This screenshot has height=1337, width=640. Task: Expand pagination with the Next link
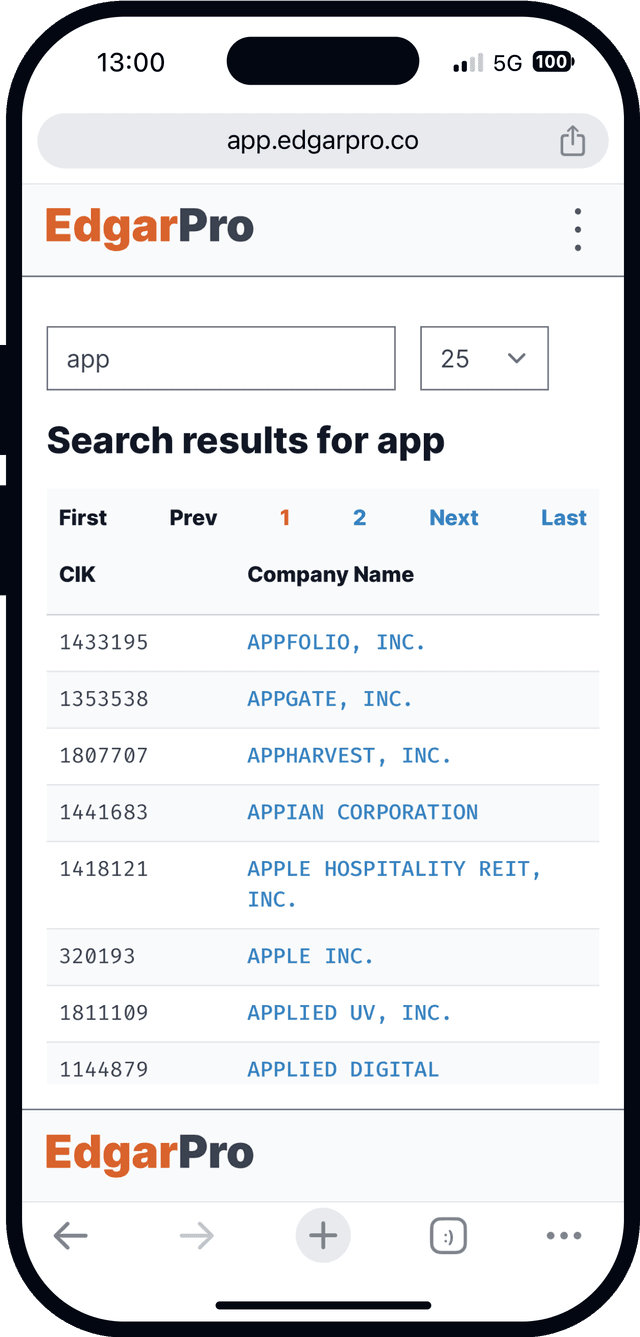[x=454, y=518]
